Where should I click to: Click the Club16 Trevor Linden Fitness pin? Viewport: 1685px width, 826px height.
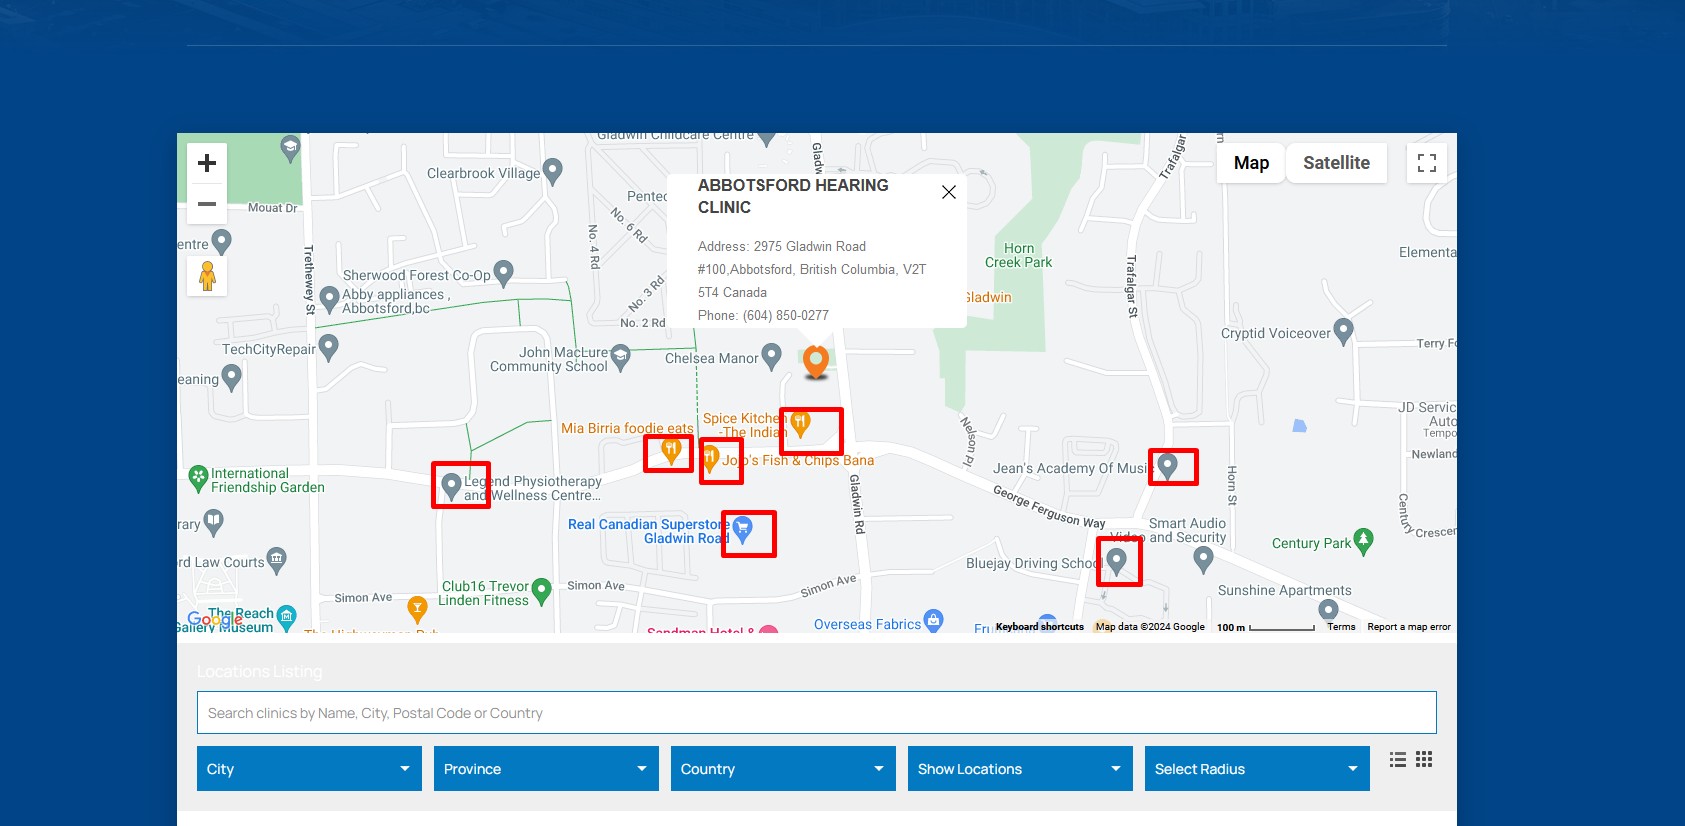click(542, 591)
